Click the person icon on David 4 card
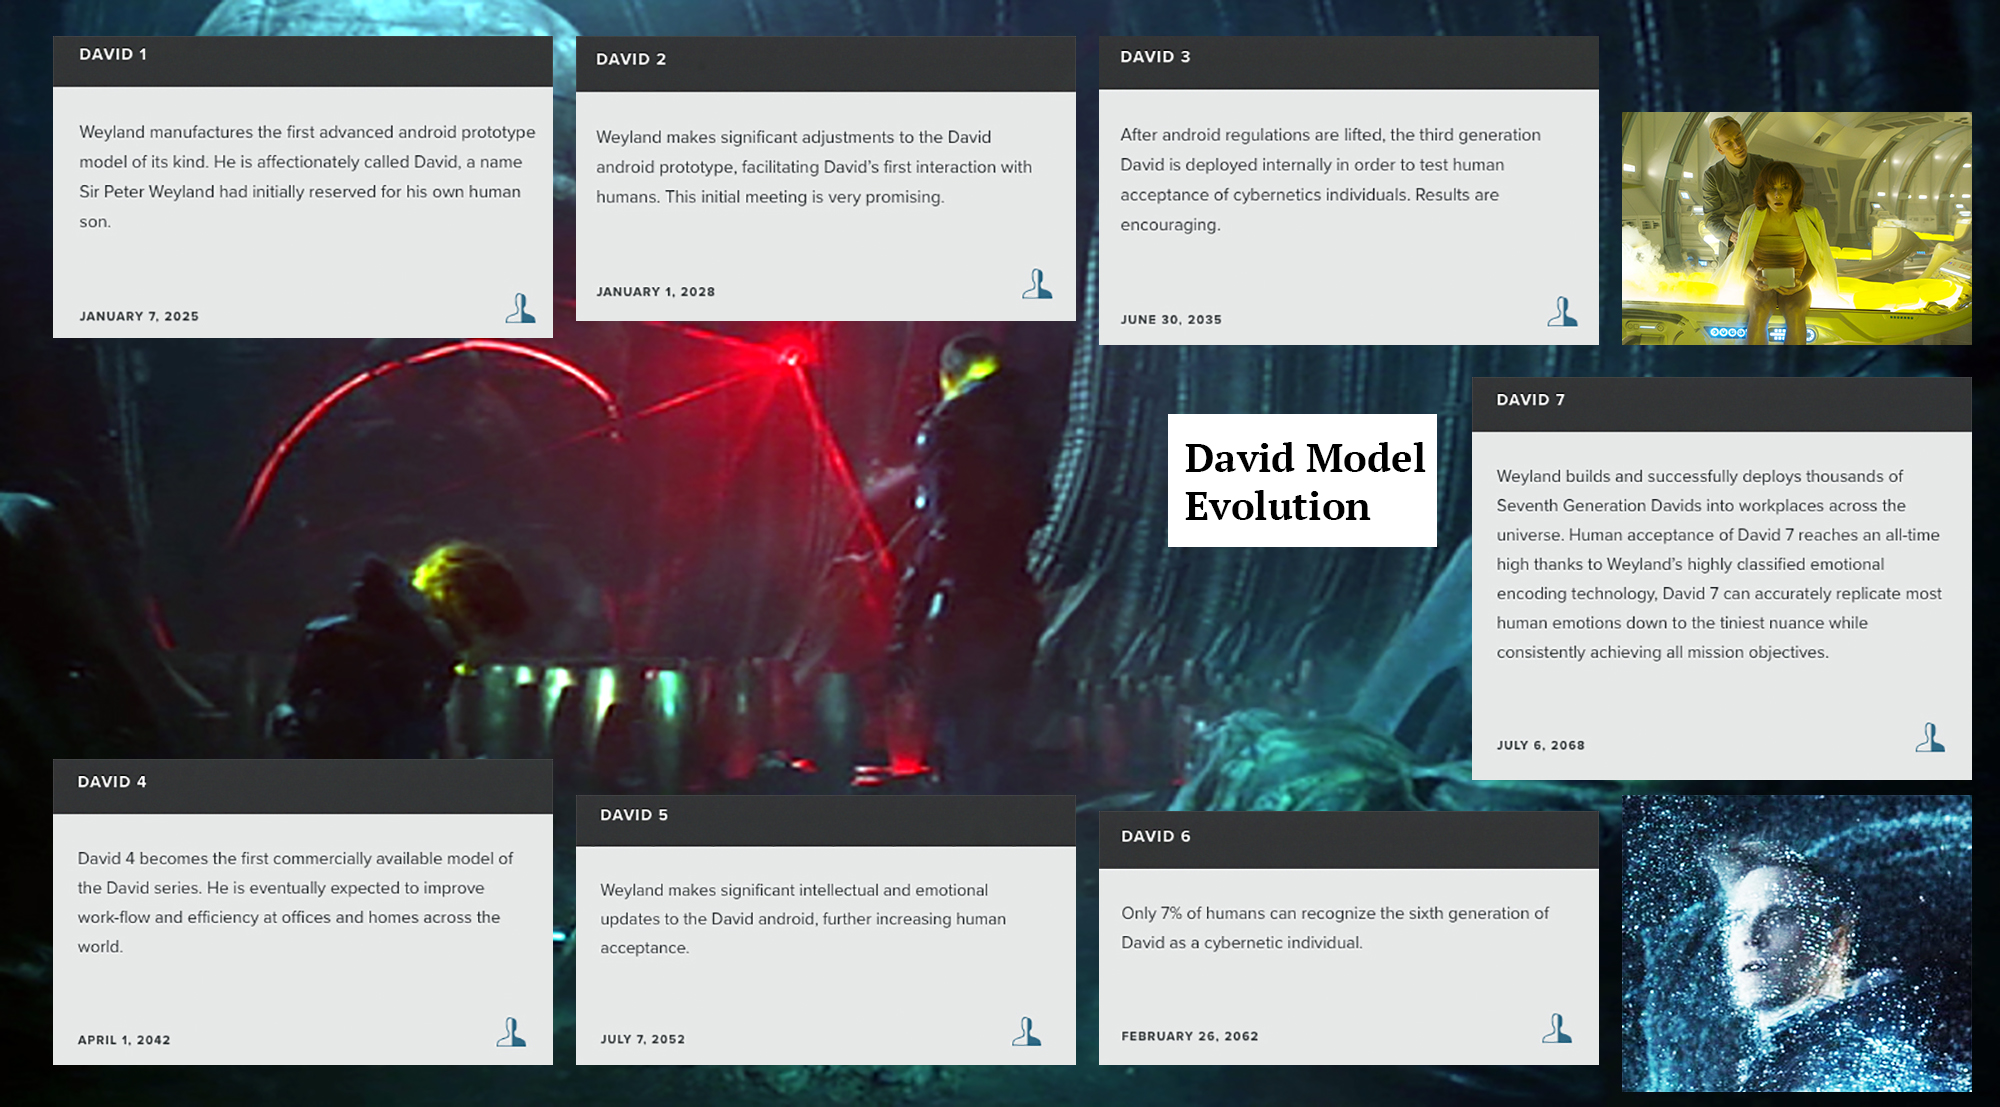The image size is (2000, 1107). click(x=511, y=1033)
